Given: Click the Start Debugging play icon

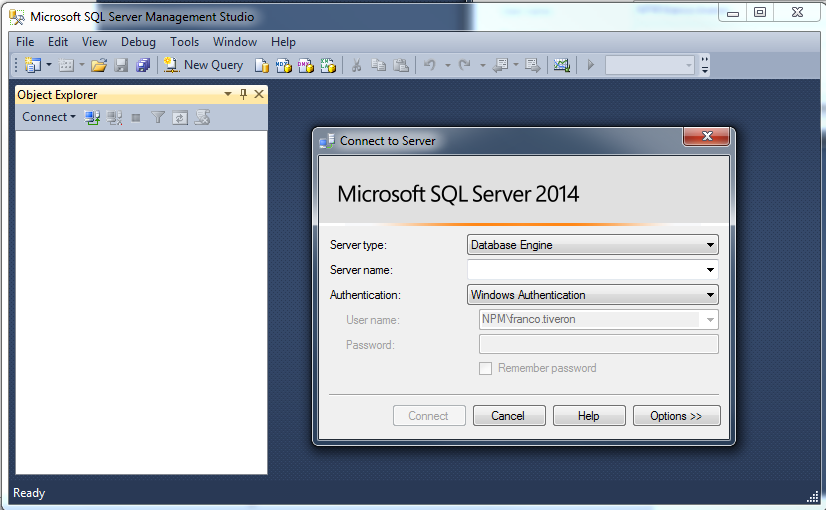Looking at the screenshot, I should pos(591,65).
